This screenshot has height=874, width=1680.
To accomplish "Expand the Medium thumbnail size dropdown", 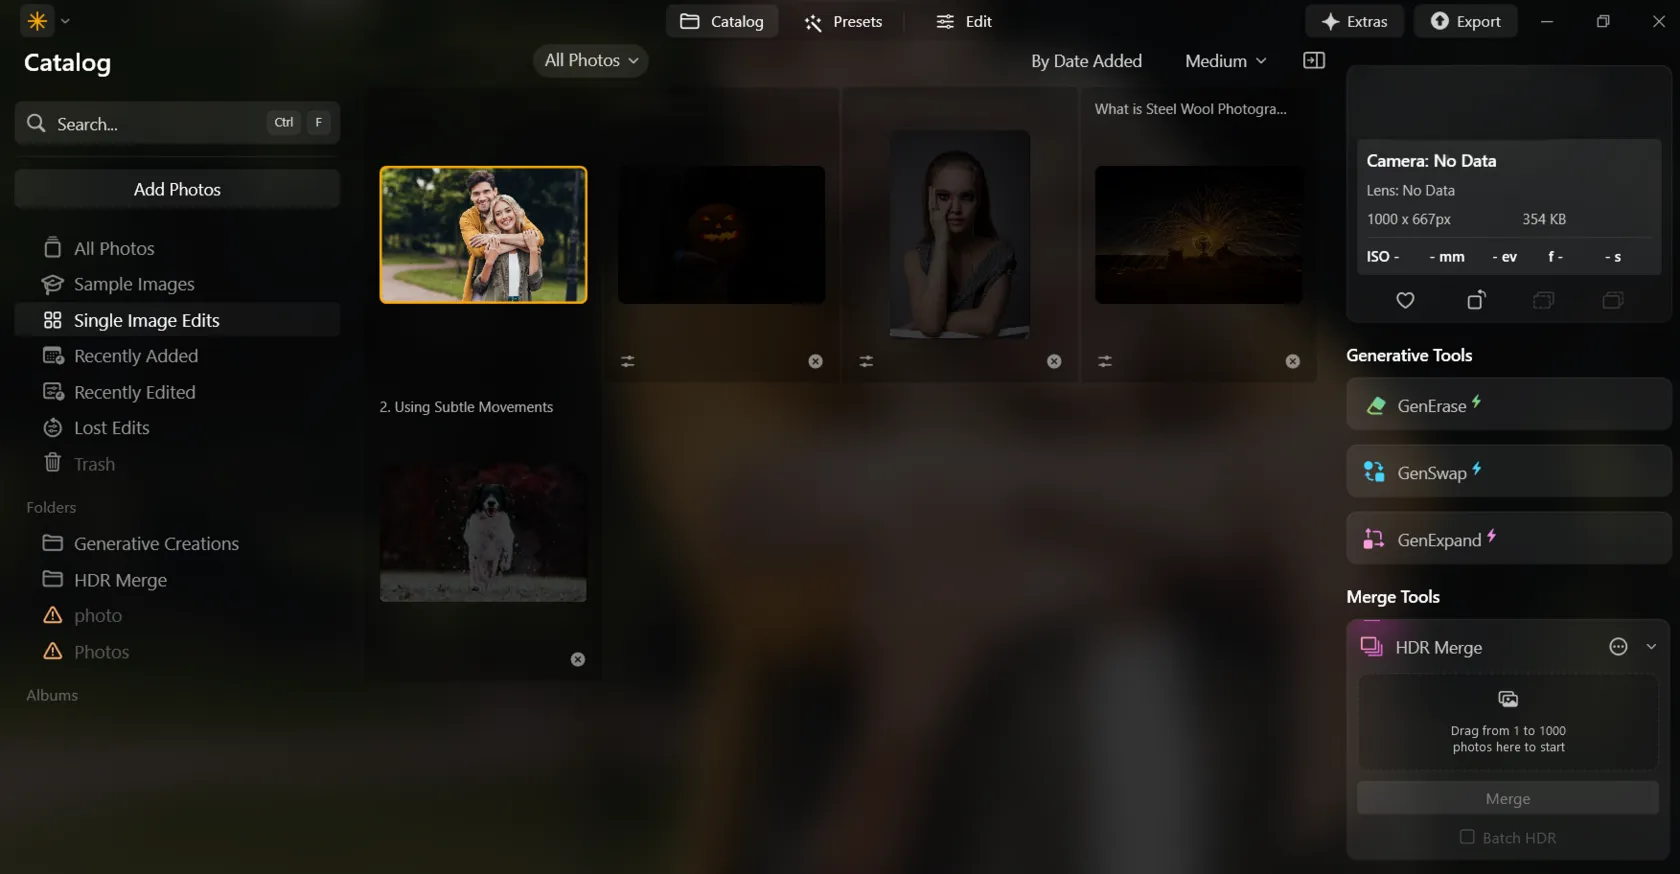I will click(1225, 61).
